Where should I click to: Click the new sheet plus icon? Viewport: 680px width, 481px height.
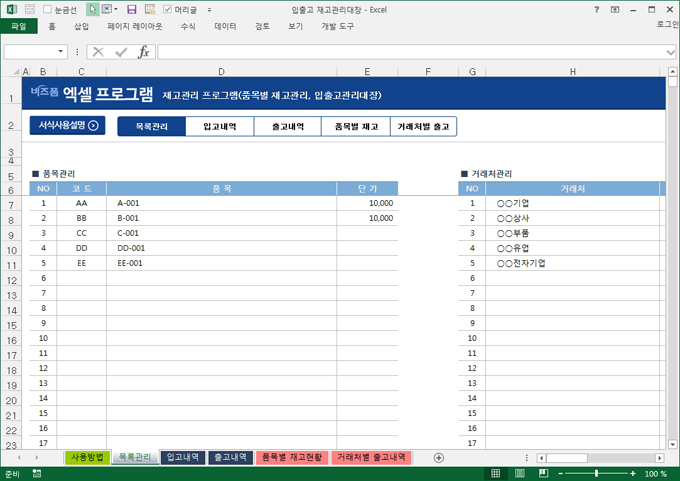click(x=438, y=457)
